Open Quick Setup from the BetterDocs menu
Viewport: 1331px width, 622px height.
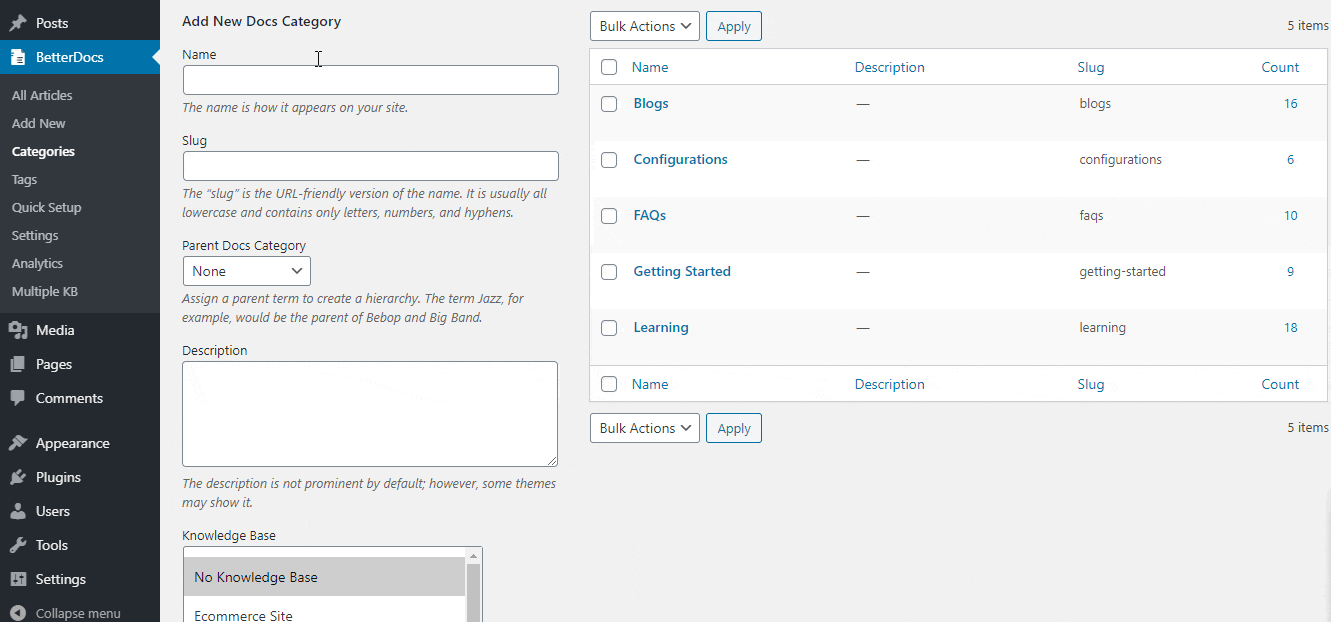(46, 207)
